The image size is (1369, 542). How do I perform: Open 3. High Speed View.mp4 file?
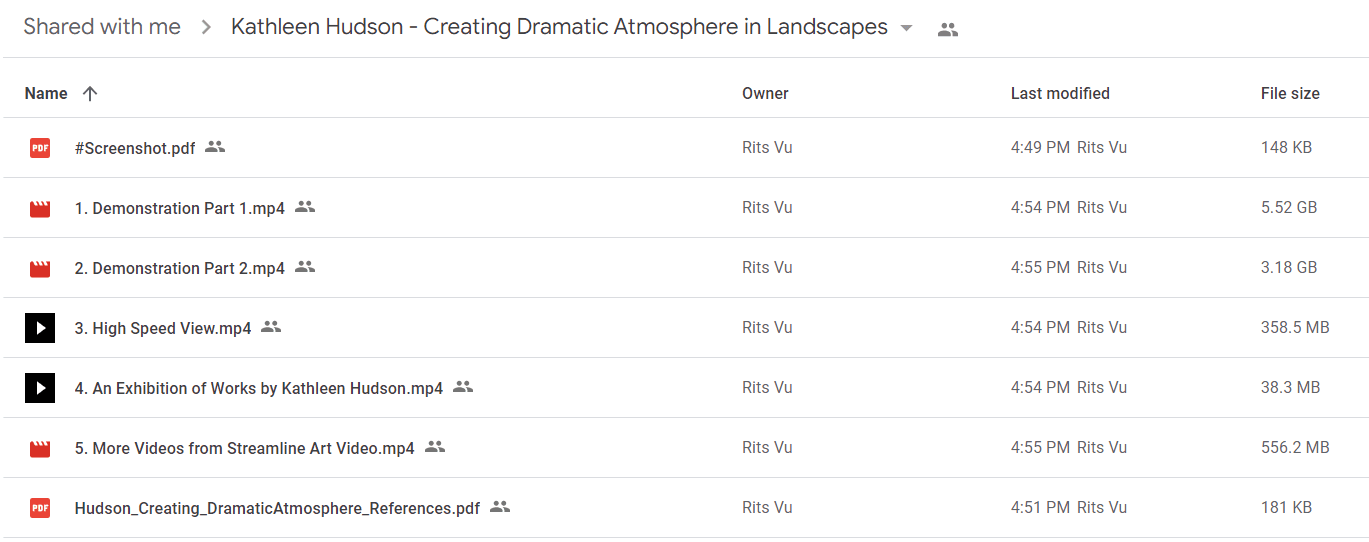pyautogui.click(x=163, y=328)
